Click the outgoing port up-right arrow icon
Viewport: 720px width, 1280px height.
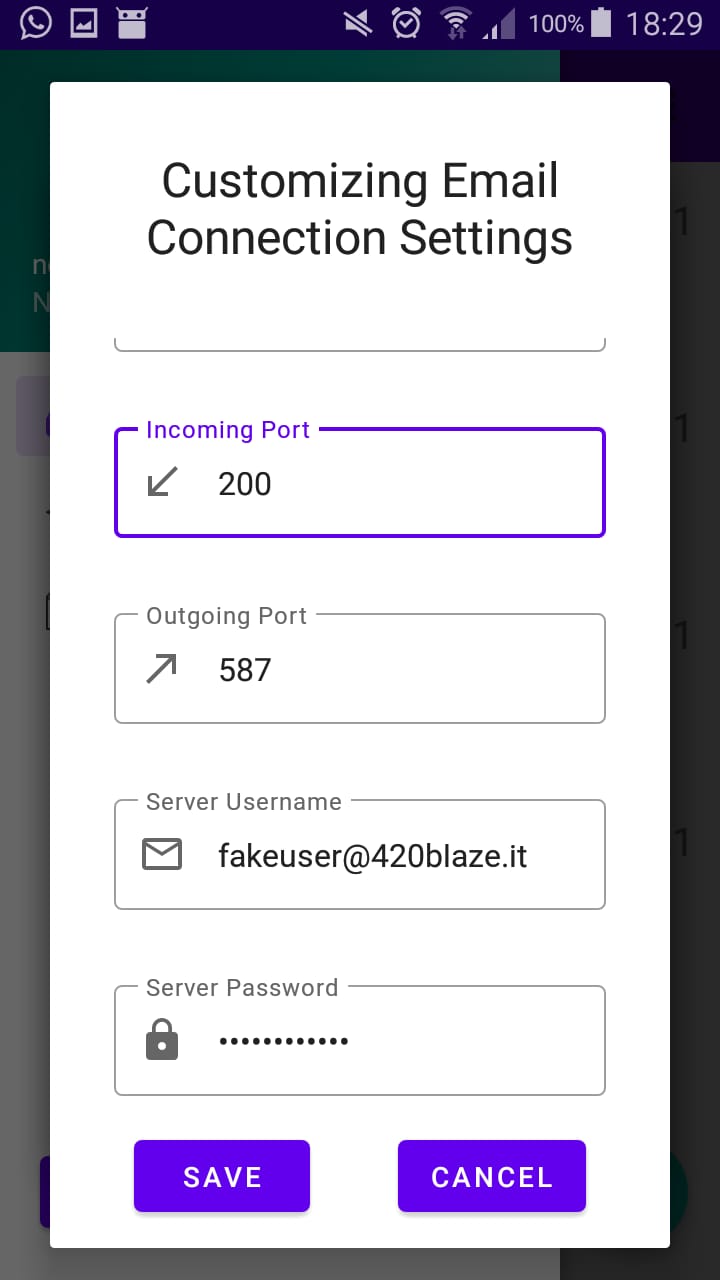pos(162,669)
